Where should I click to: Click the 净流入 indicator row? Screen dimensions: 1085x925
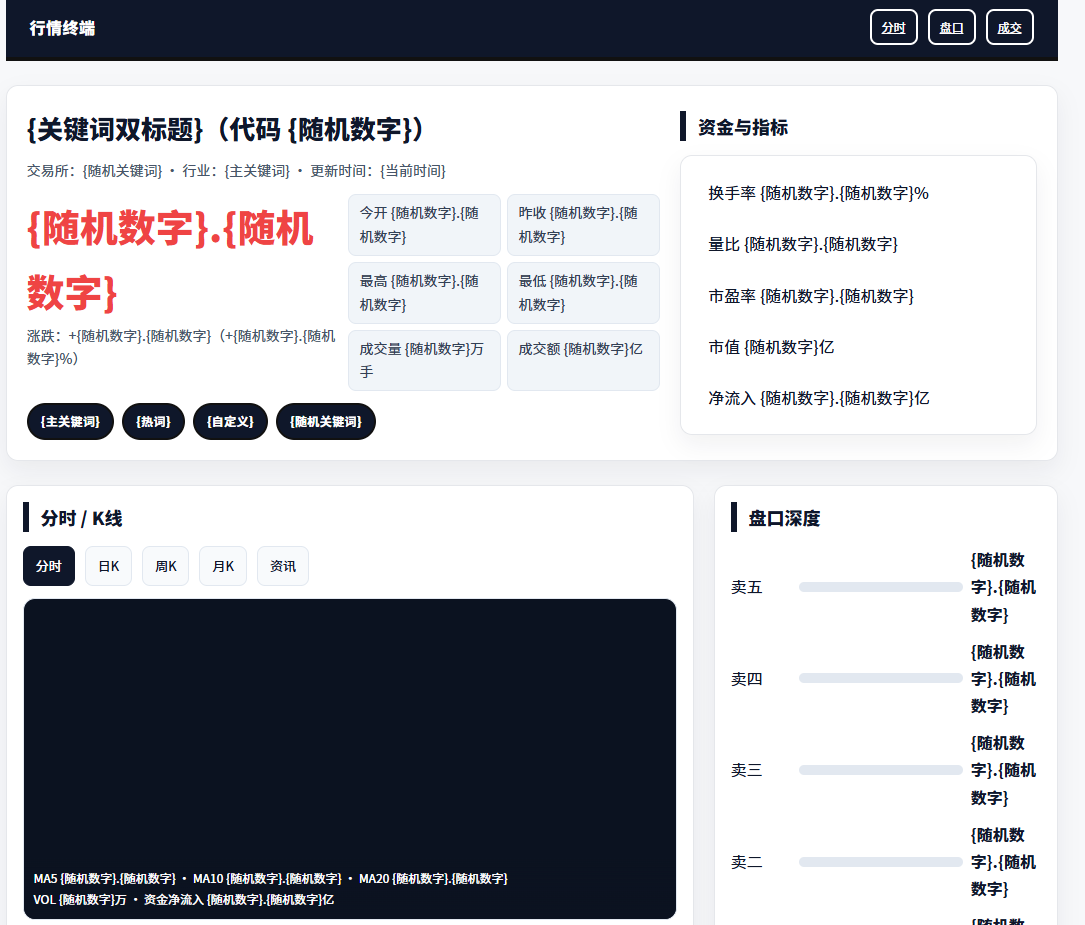pos(857,398)
